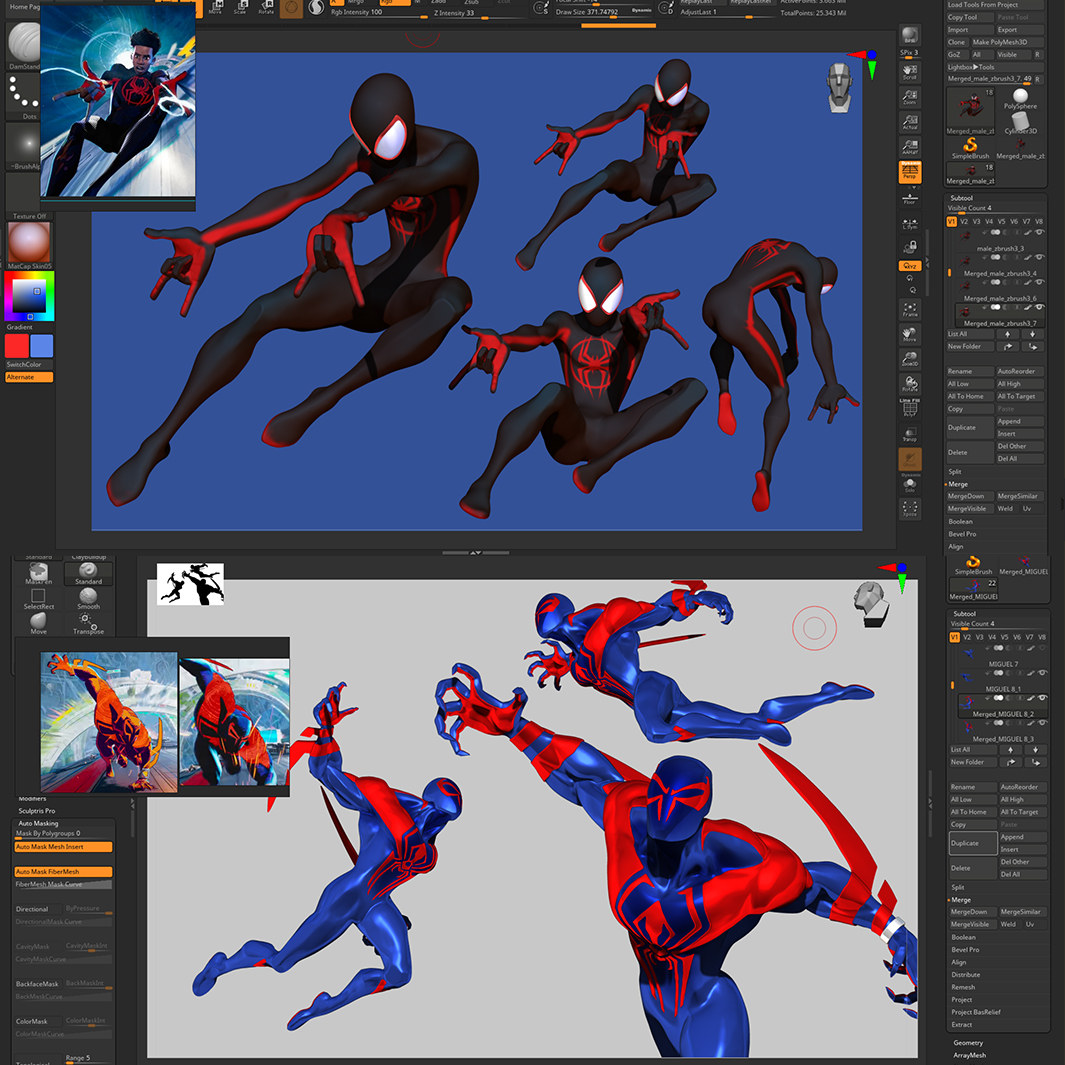Collapse the Subtool section in top window

pos(962,198)
